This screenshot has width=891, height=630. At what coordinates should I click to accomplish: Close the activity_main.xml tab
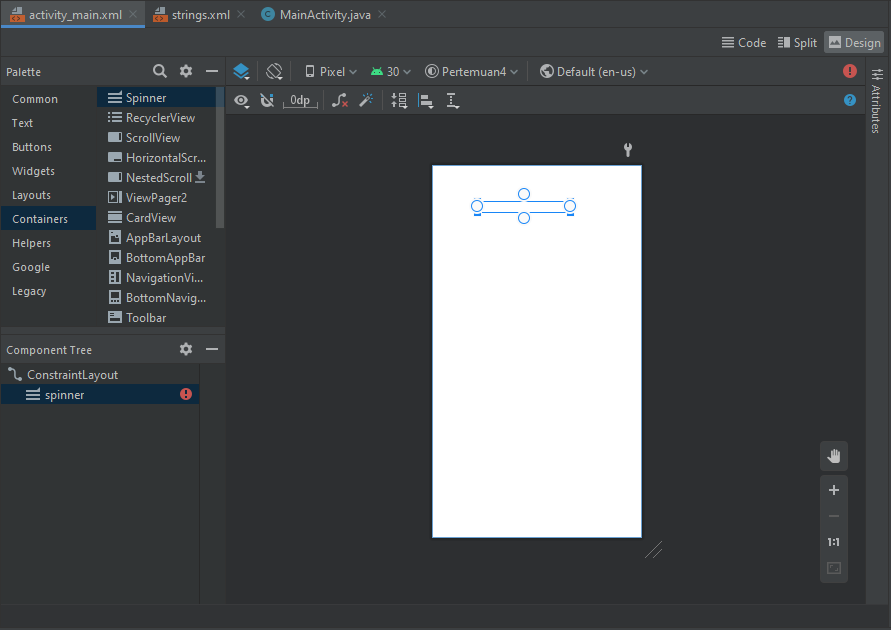(x=133, y=14)
